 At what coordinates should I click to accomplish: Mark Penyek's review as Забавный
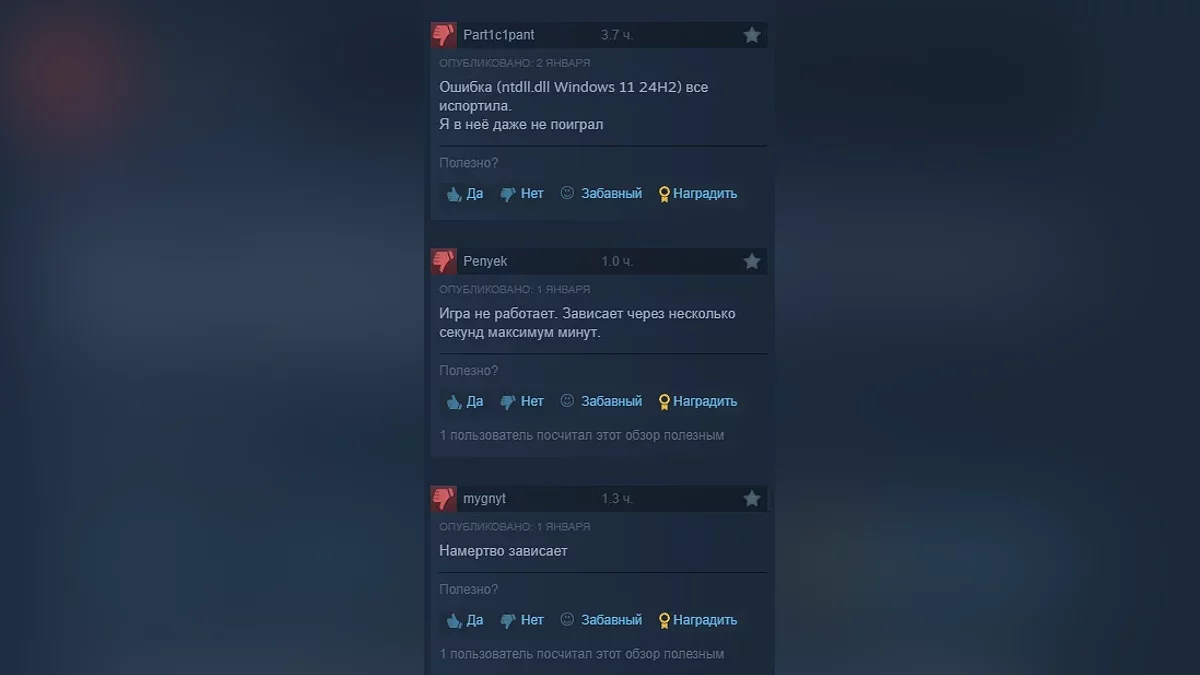coord(601,401)
